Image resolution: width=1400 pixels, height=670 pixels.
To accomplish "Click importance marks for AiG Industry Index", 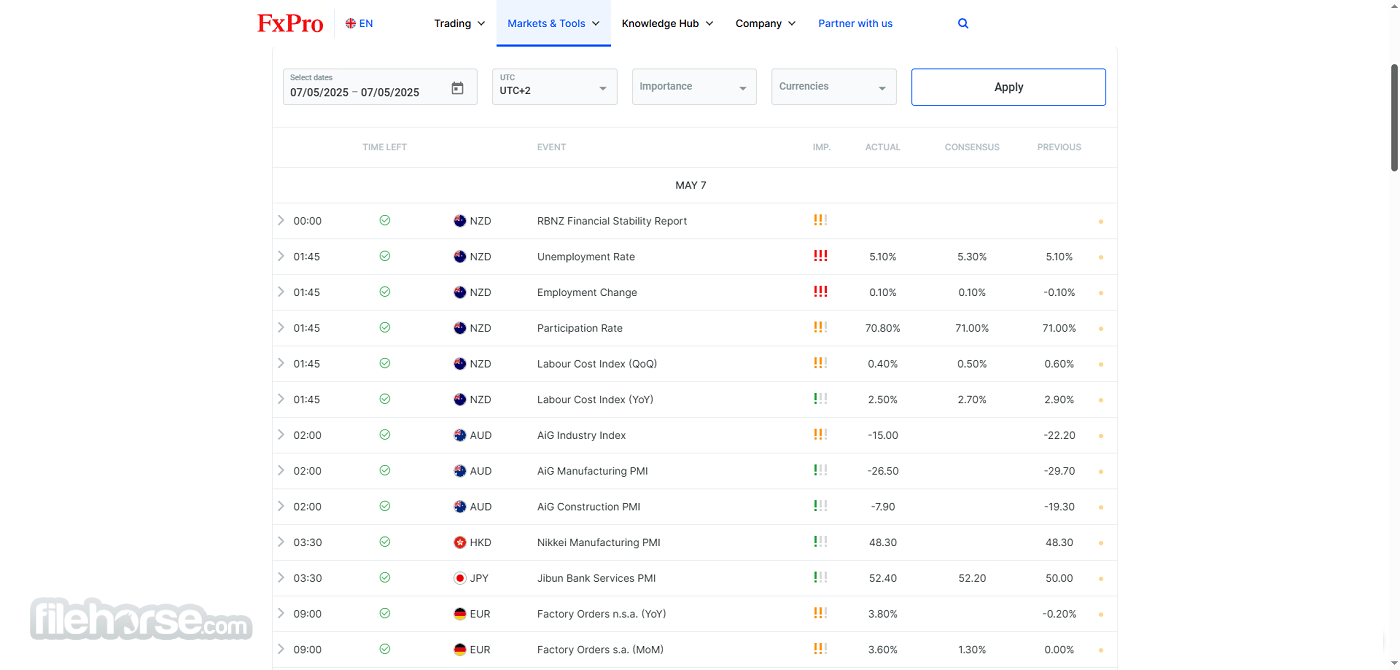I will [820, 435].
